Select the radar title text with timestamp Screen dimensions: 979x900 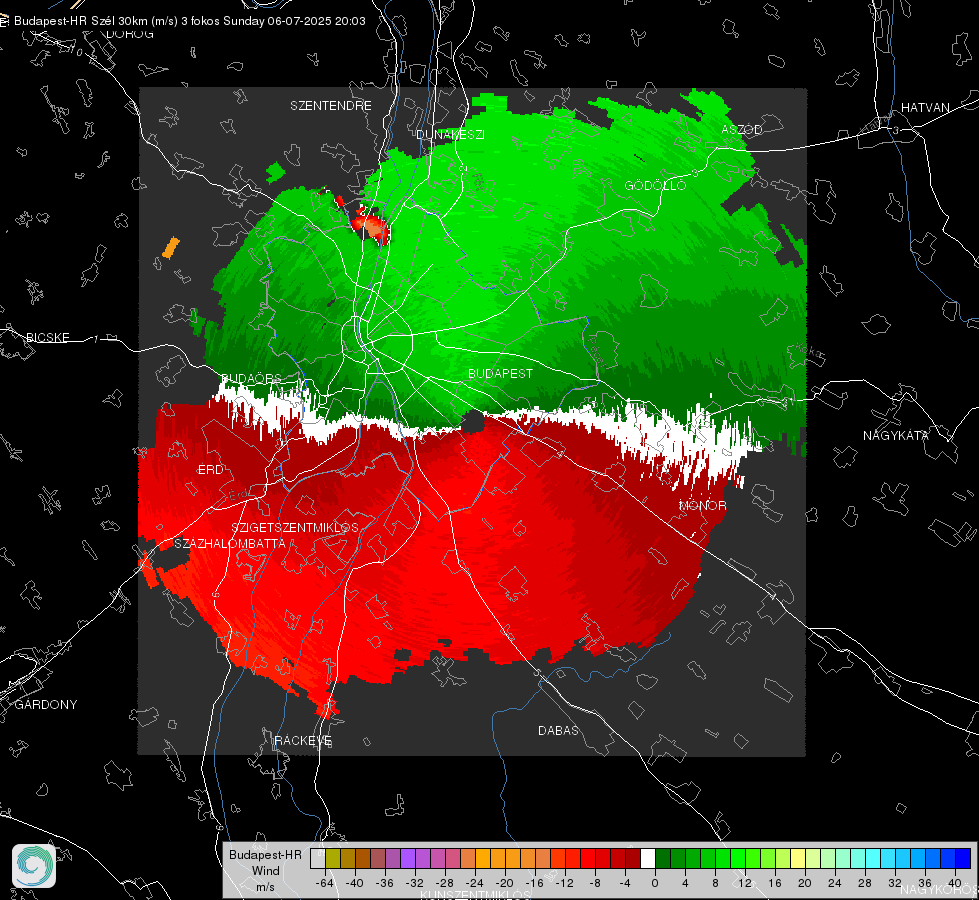click(190, 21)
